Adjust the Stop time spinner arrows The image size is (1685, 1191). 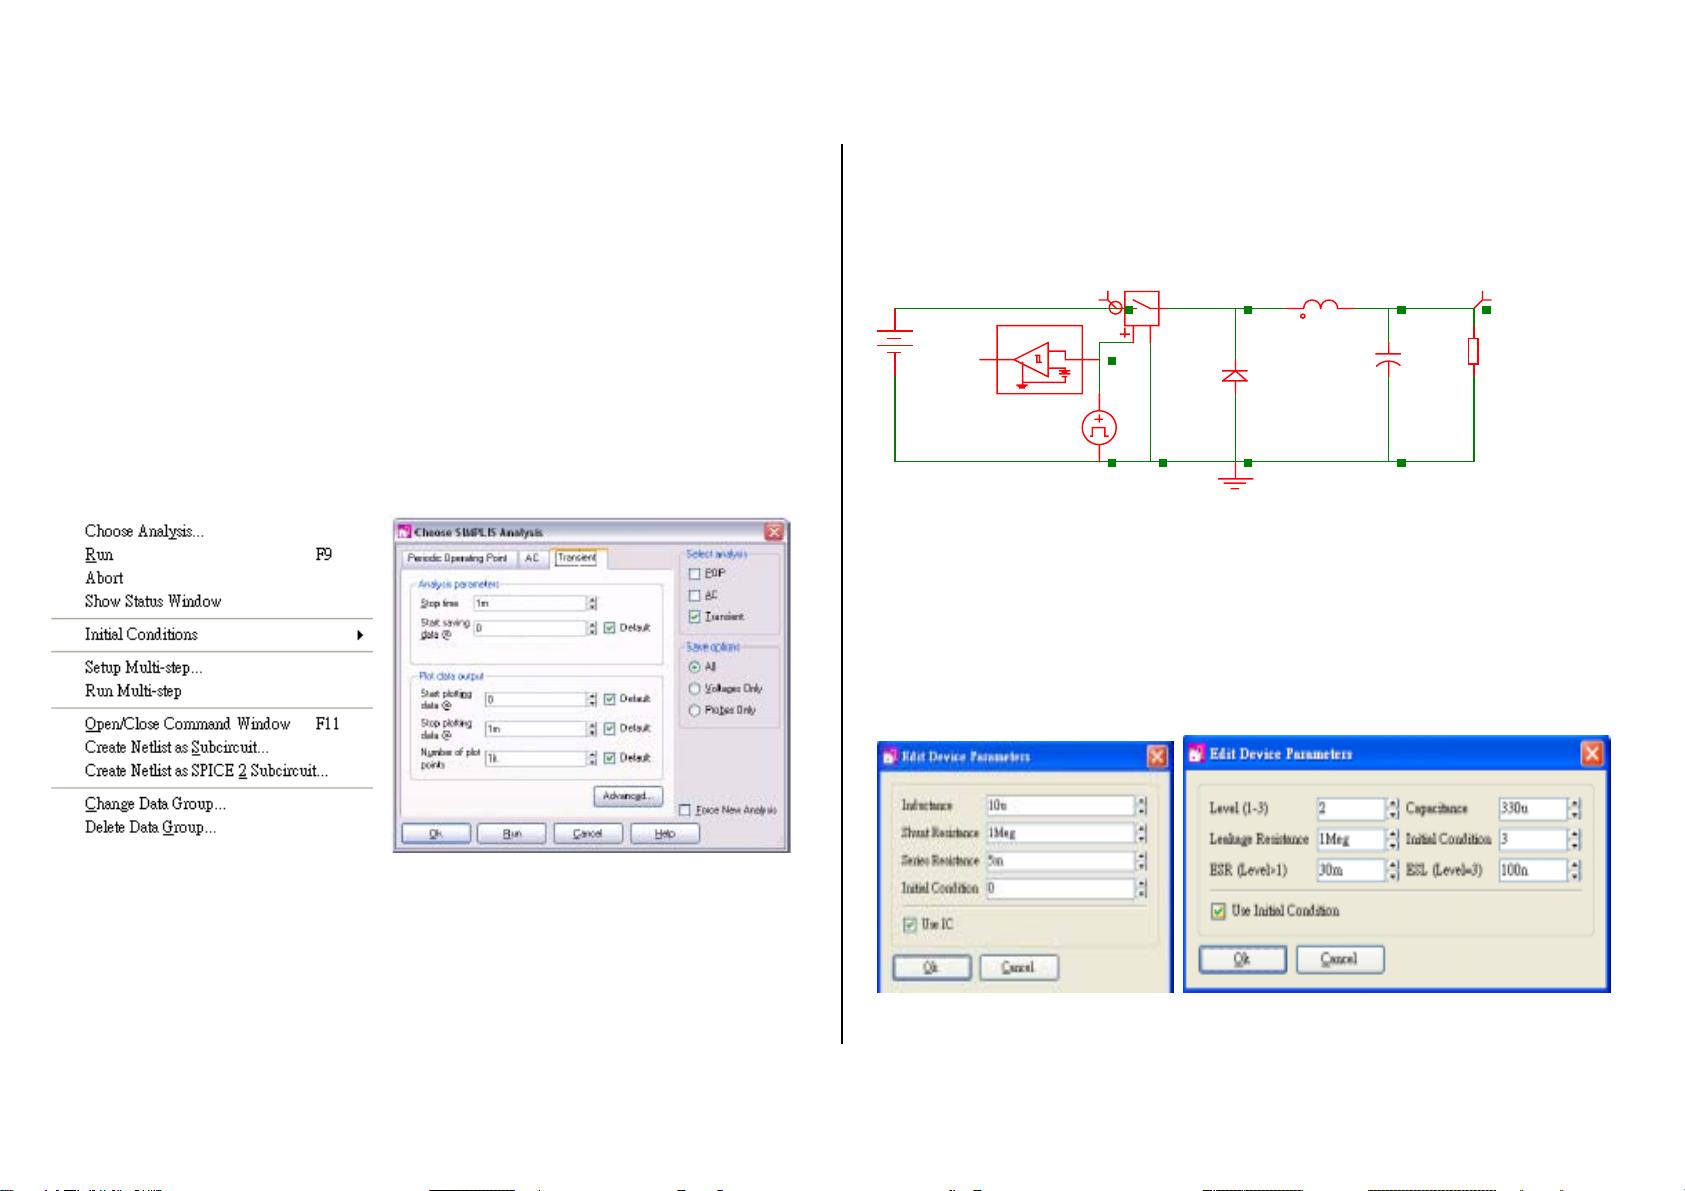click(x=592, y=604)
